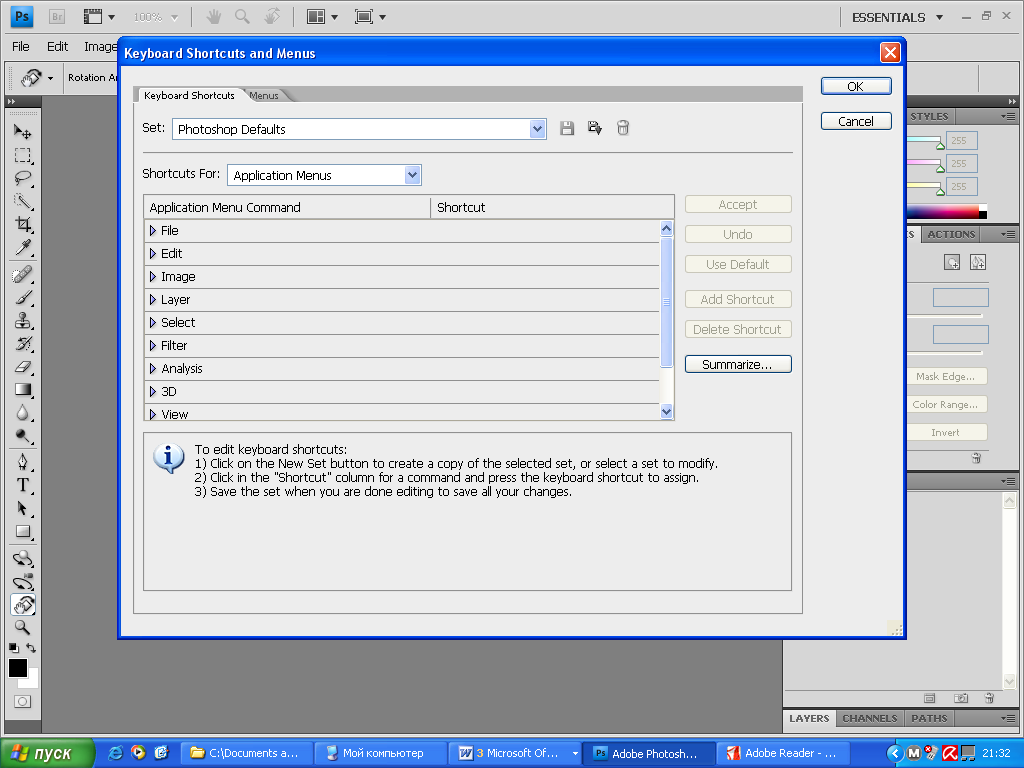Expand the Select menu command group

(153, 323)
